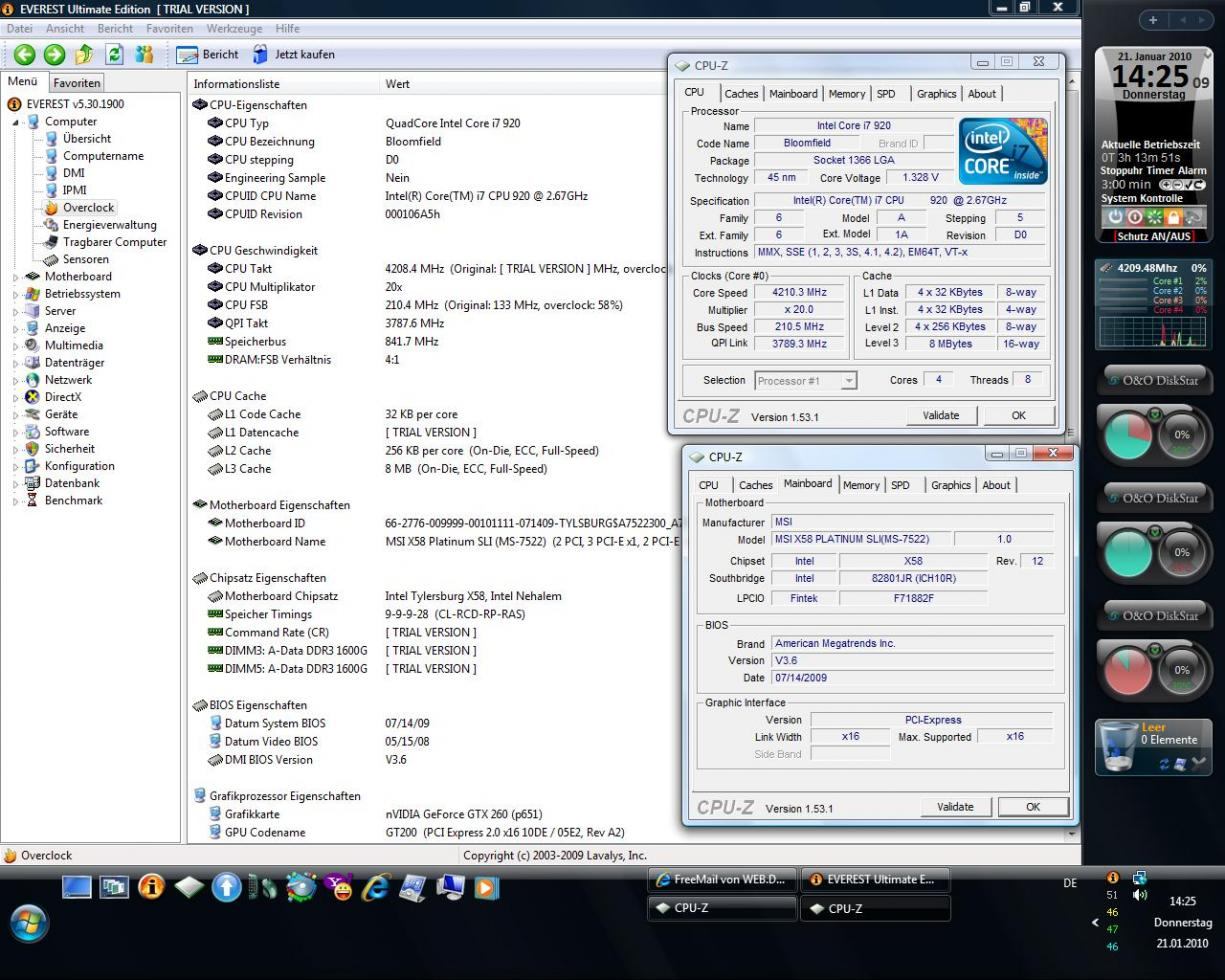Select Sensoren in the Computer tree
The height and width of the screenshot is (980, 1225).
pyautogui.click(x=76, y=259)
